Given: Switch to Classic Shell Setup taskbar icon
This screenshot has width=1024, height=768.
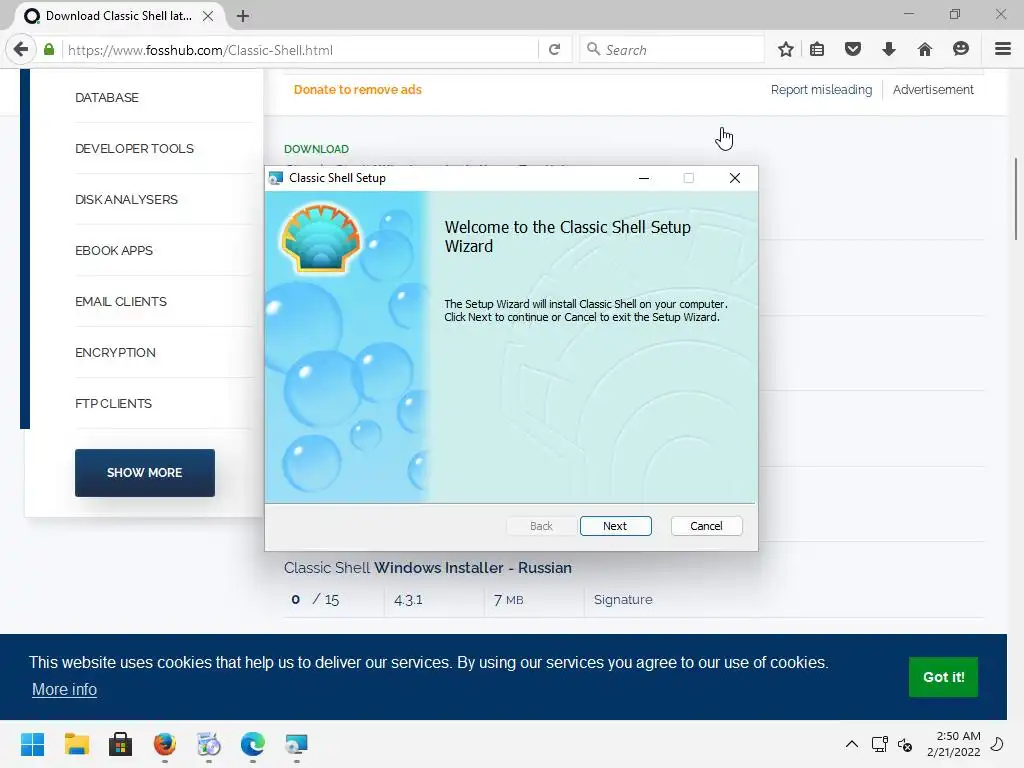Looking at the screenshot, I should (x=296, y=744).
